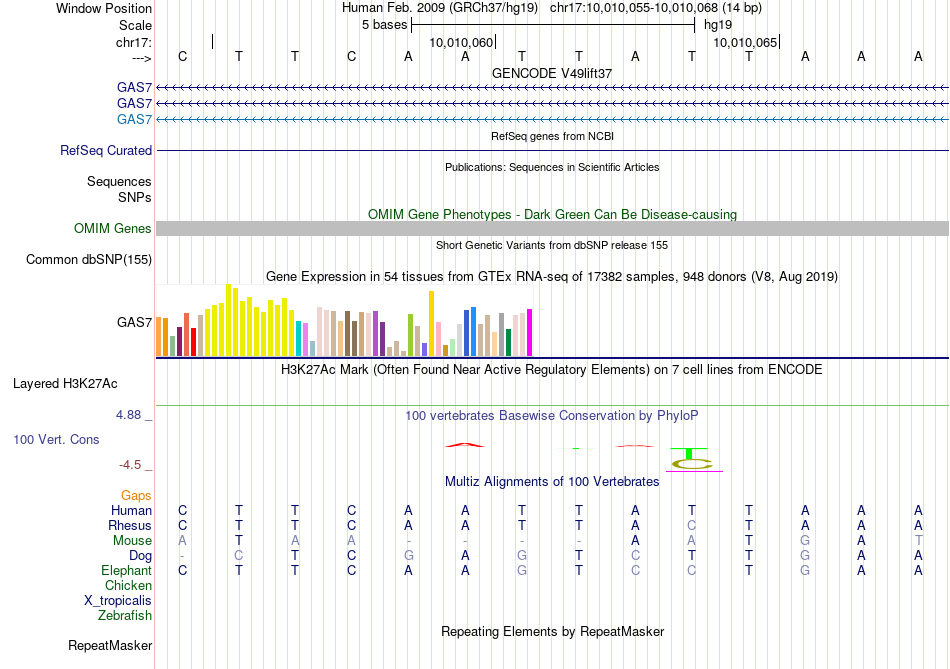Open the OMIM Gene Phenotypes track title
Viewport: 950px width, 669px height.
[552, 215]
